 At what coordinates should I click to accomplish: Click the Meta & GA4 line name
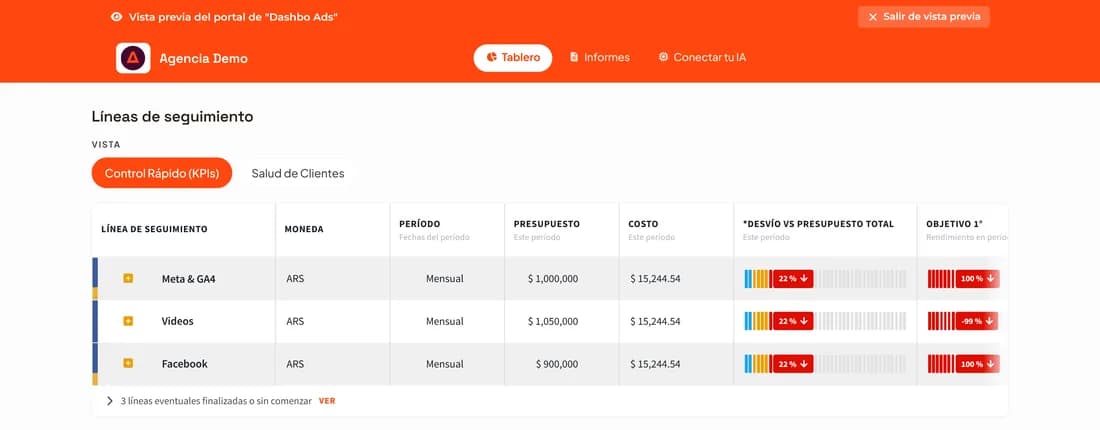click(189, 278)
